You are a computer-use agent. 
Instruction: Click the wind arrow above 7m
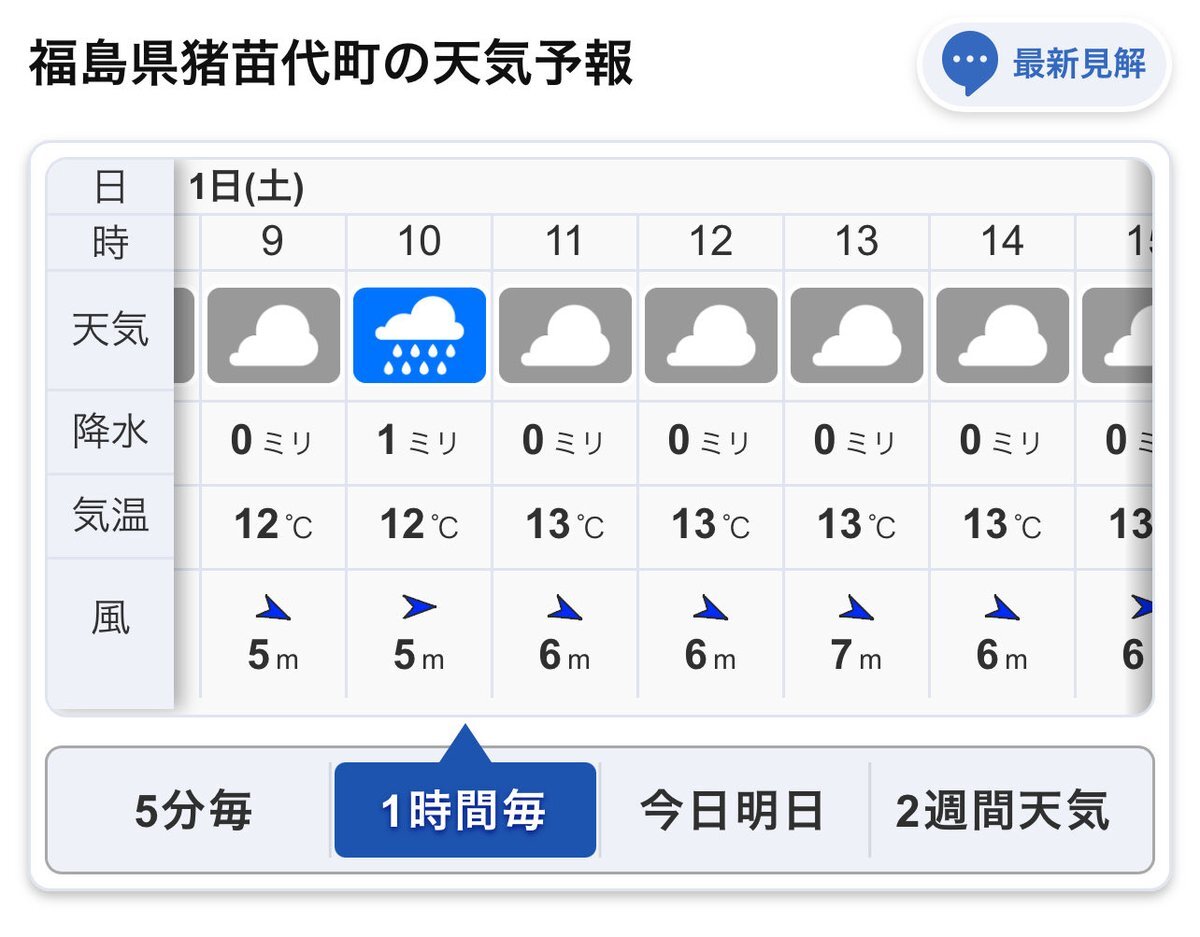click(x=856, y=607)
